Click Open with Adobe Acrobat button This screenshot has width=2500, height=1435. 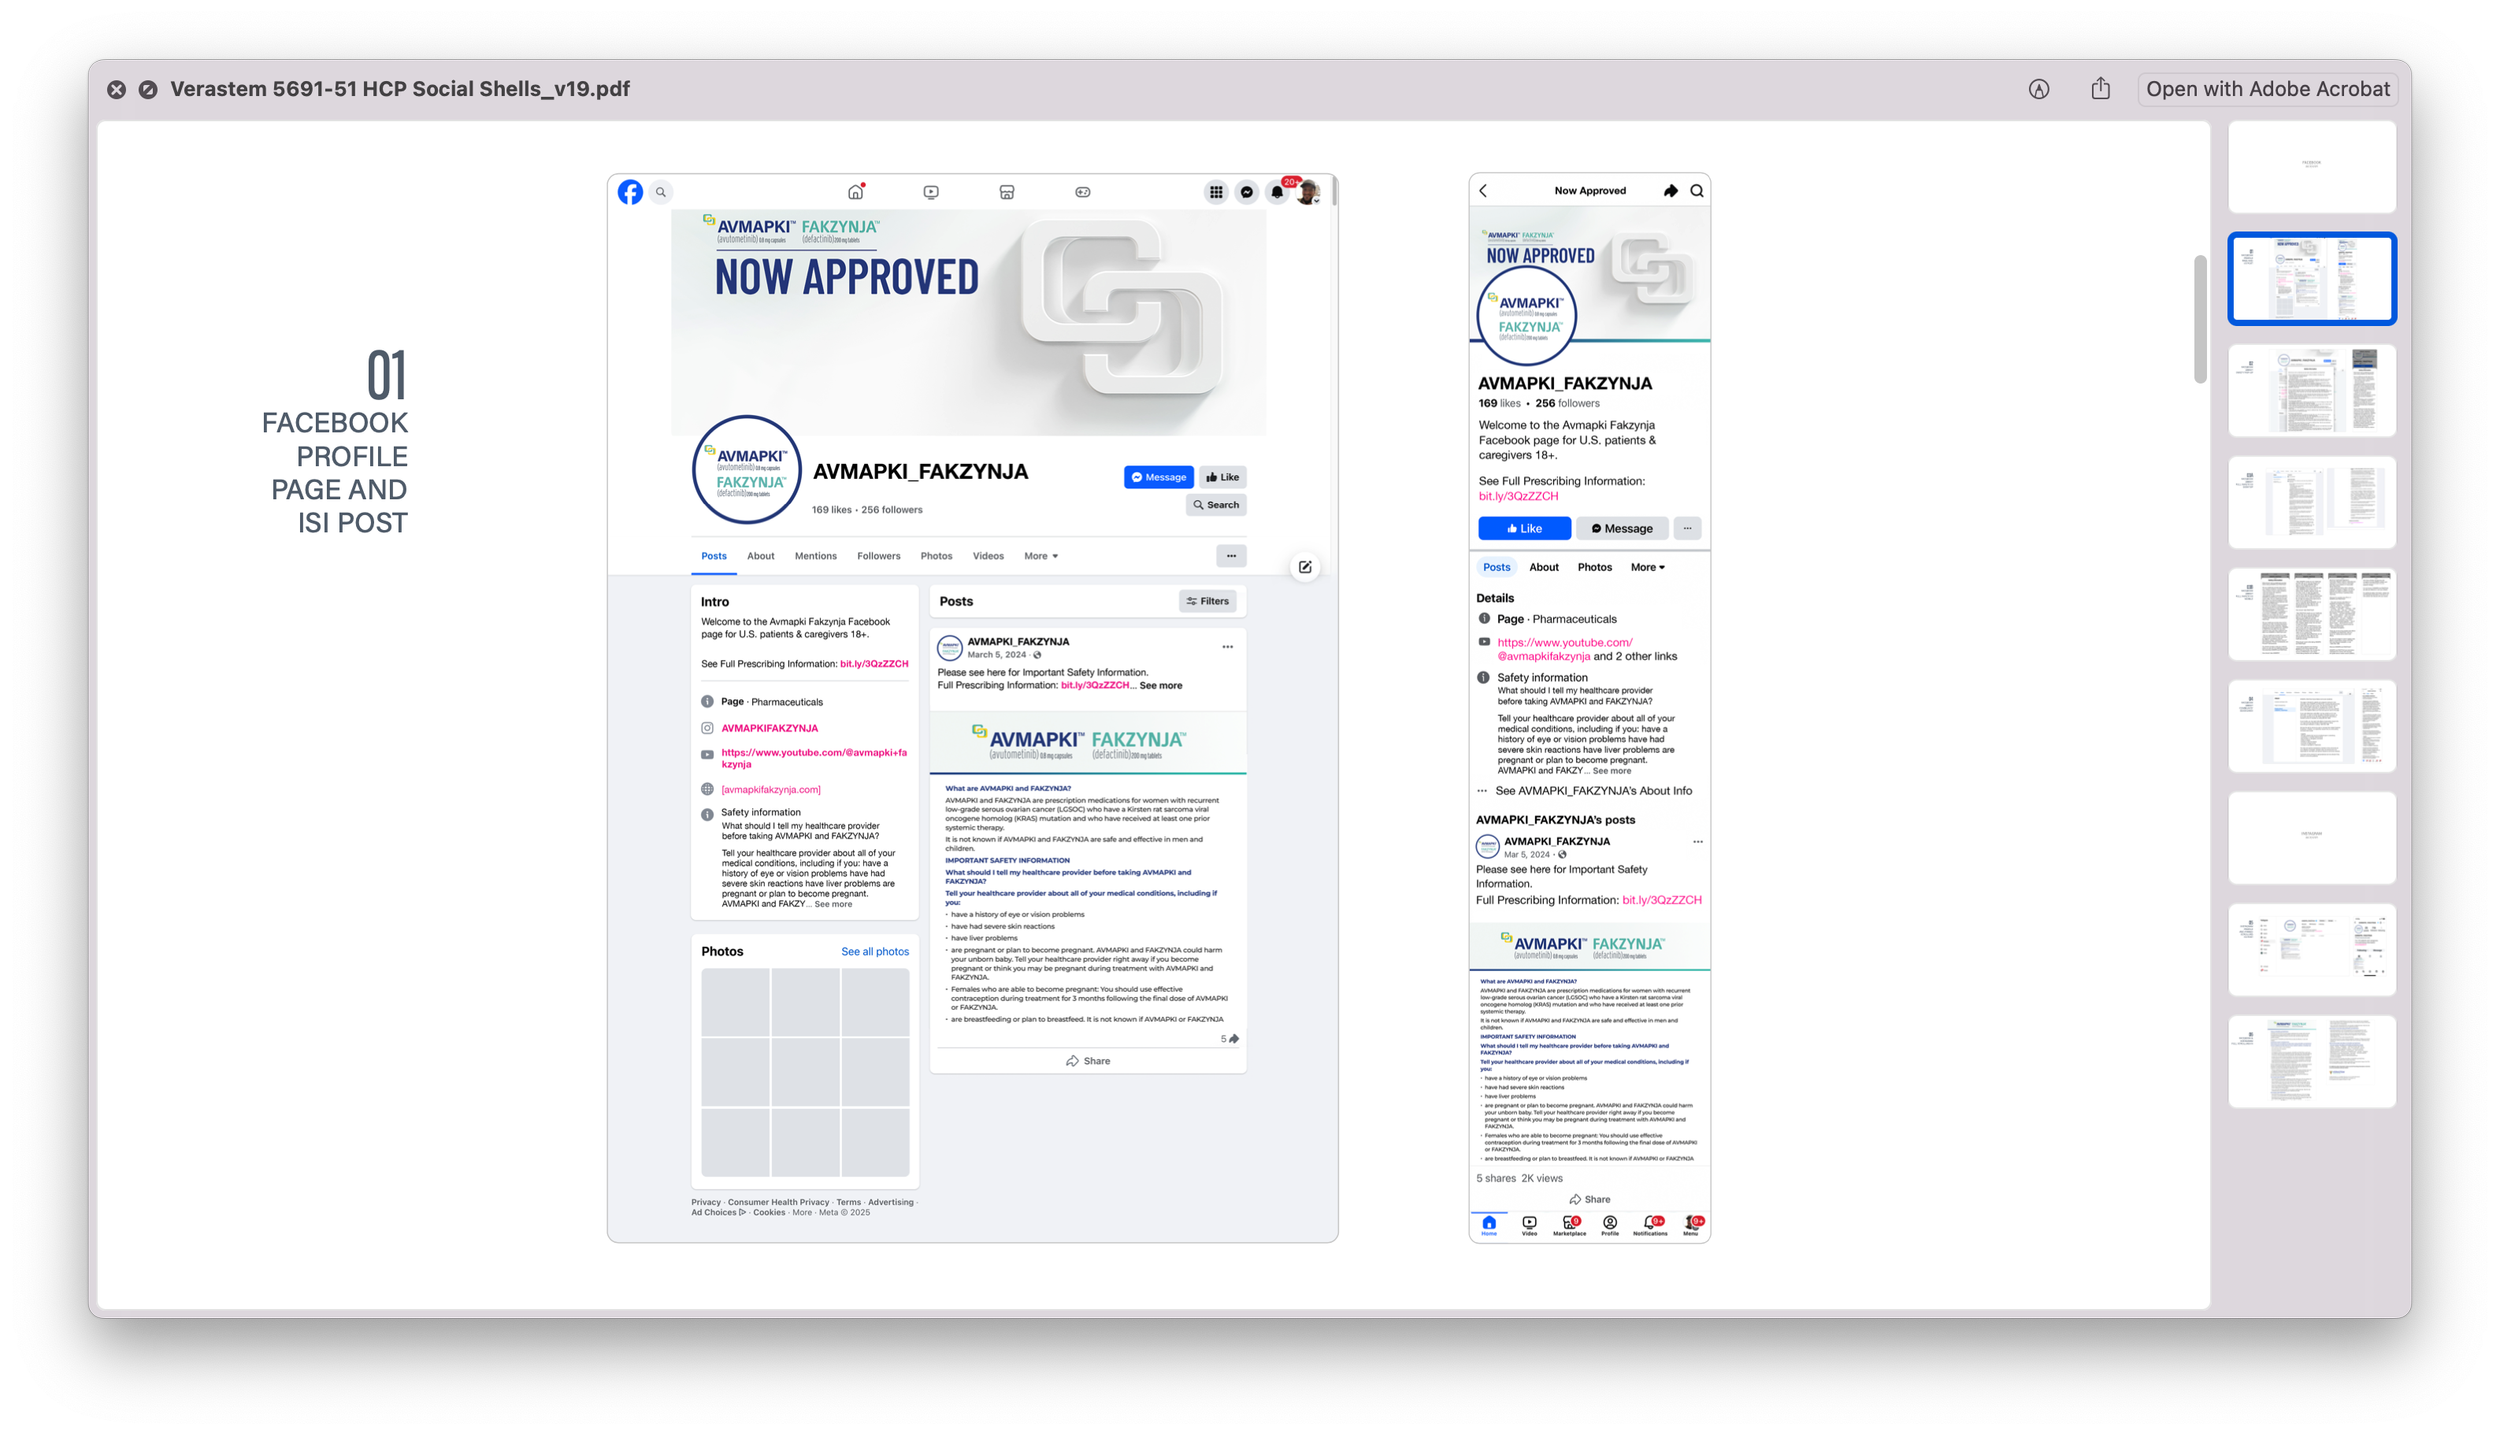click(x=2267, y=89)
